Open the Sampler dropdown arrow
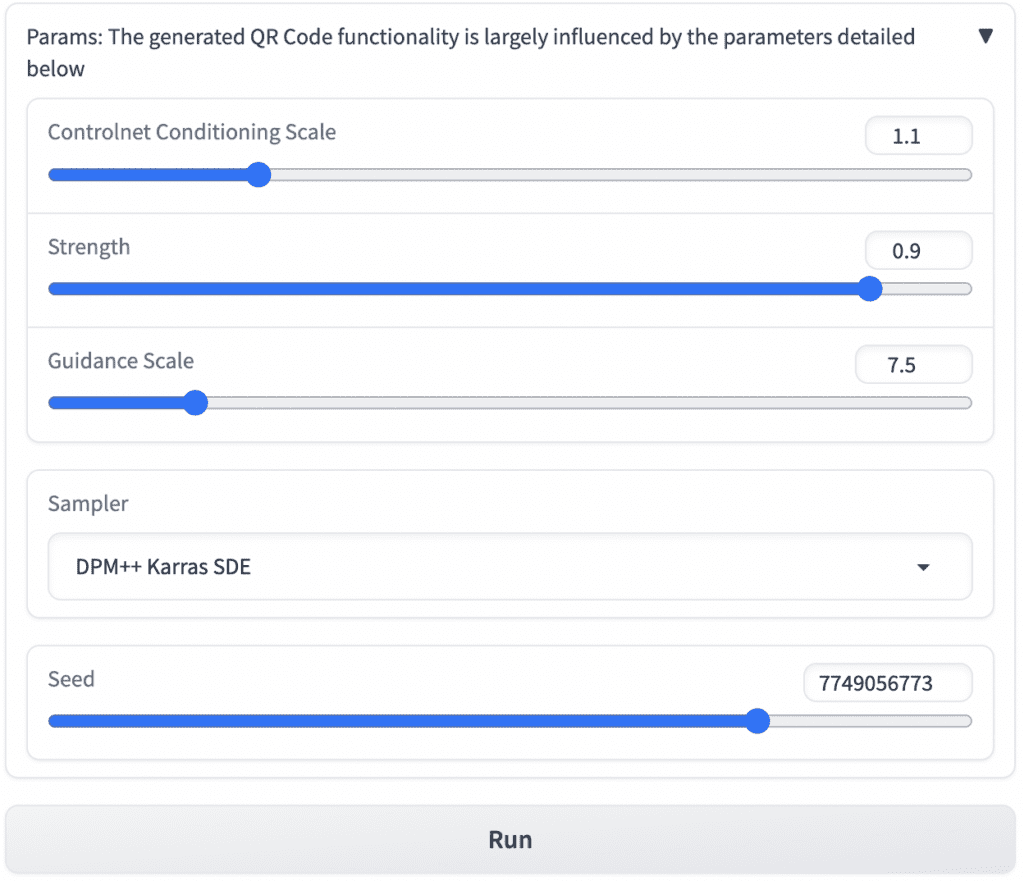The image size is (1024, 881). [x=923, y=567]
